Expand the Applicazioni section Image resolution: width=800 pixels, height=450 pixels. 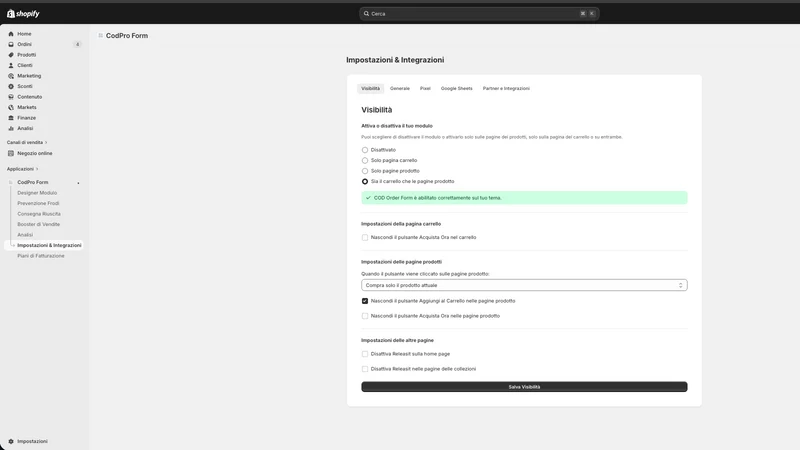point(22,169)
